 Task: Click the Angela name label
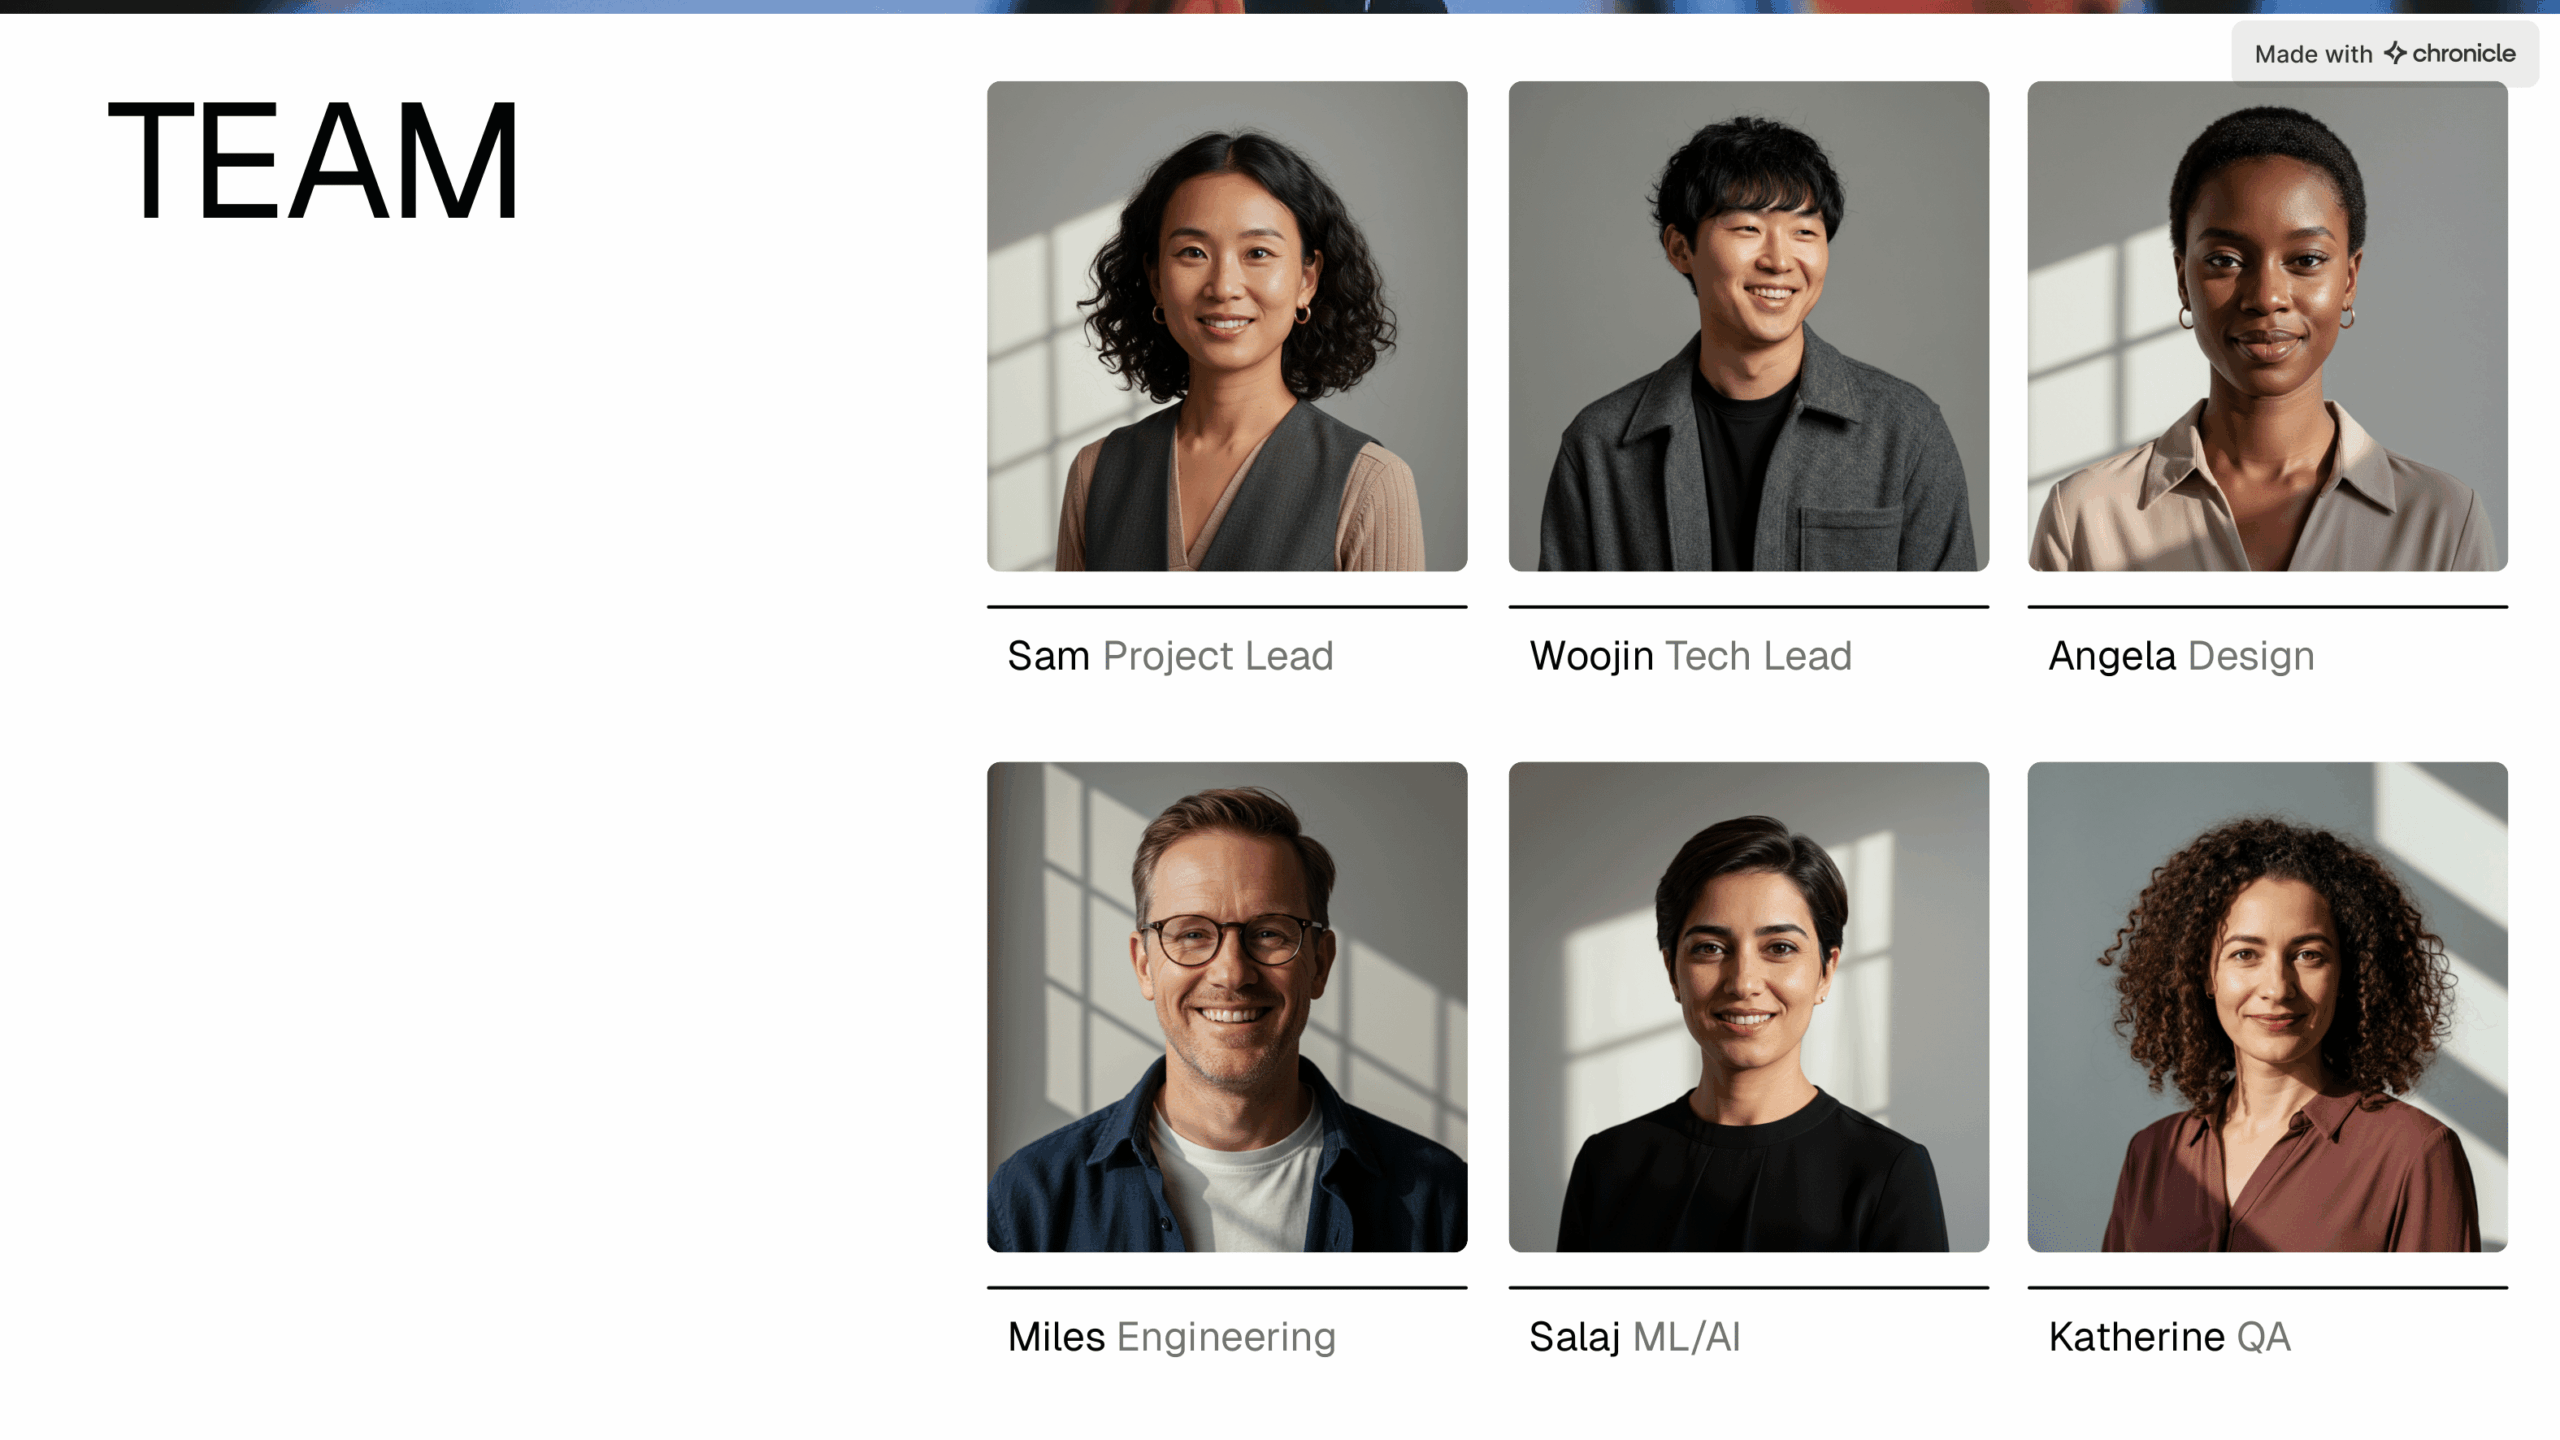click(x=2112, y=658)
